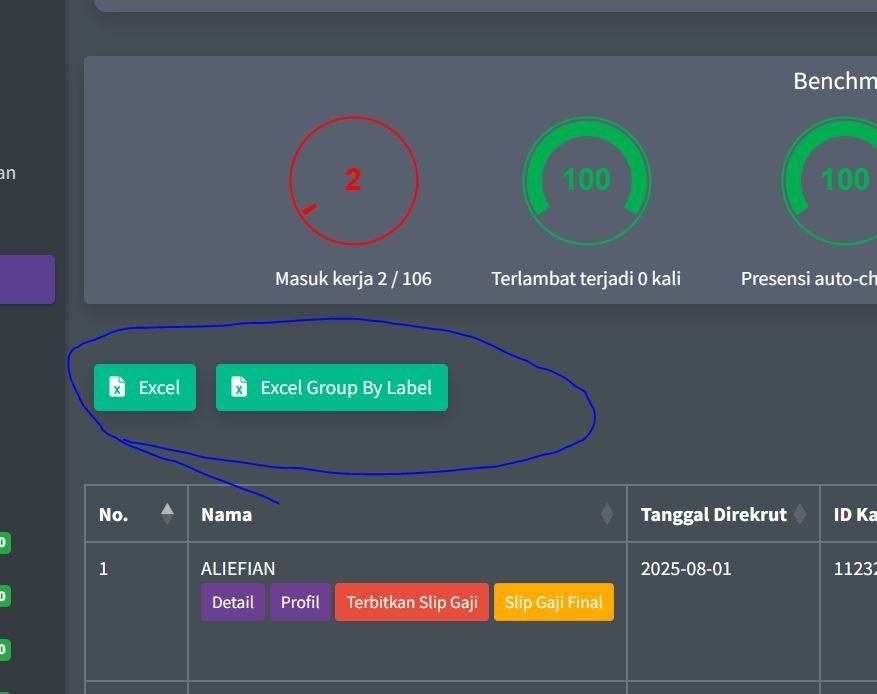Click the ID Ka column header
This screenshot has width=877, height=694.
(x=854, y=514)
